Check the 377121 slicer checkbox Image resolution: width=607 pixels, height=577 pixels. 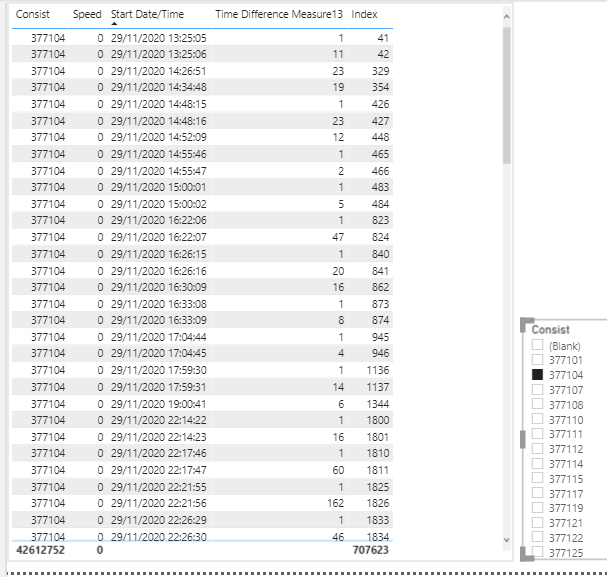pyautogui.click(x=537, y=522)
